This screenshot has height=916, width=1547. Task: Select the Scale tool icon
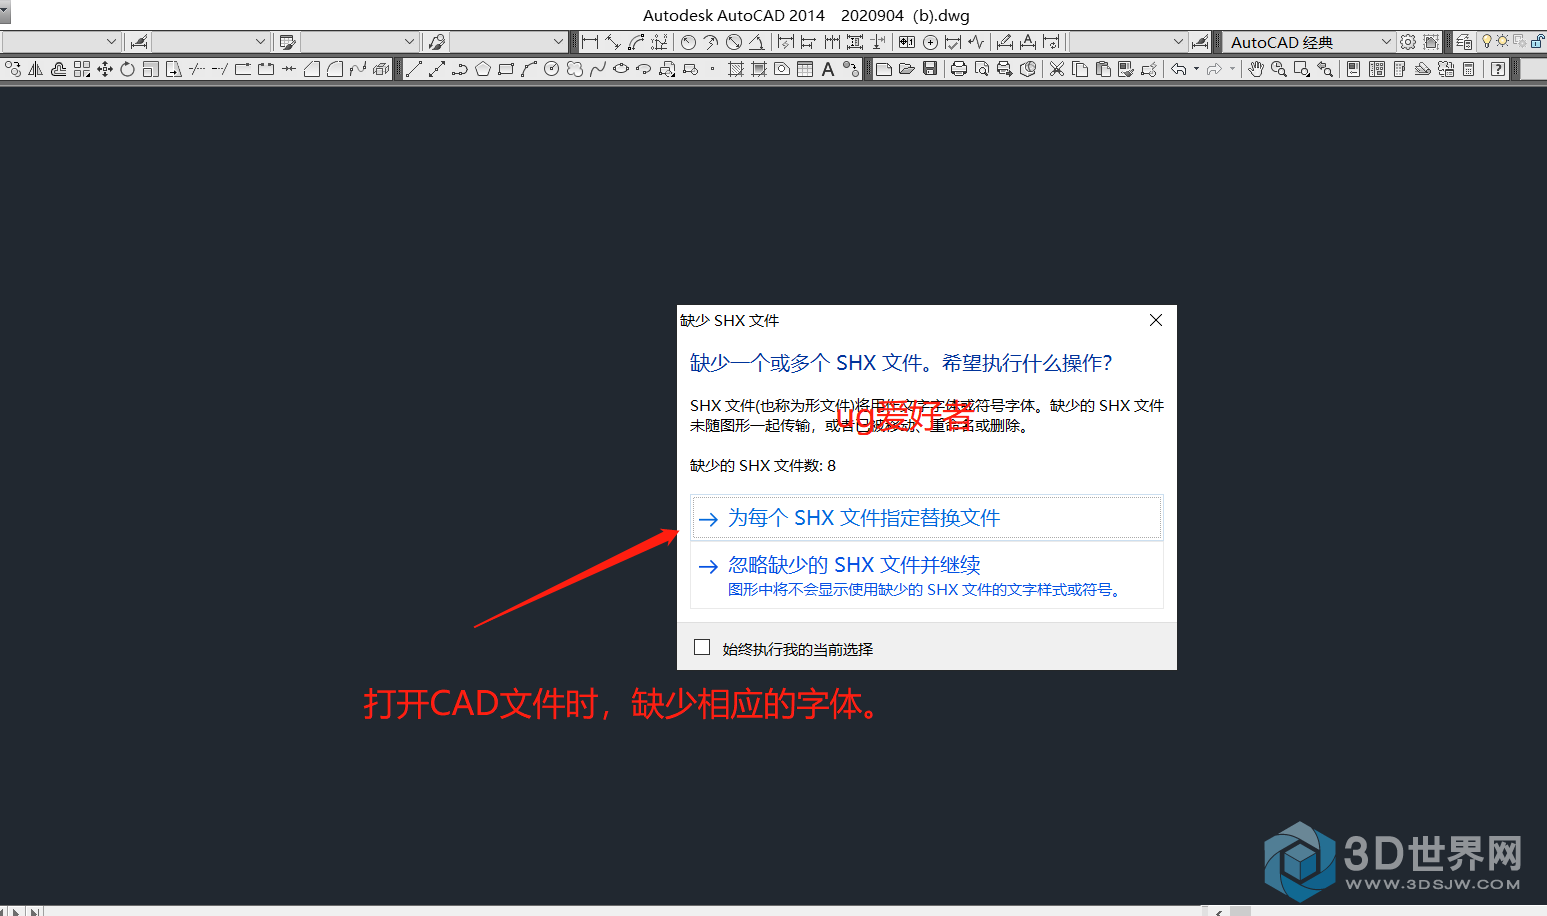pyautogui.click(x=150, y=69)
